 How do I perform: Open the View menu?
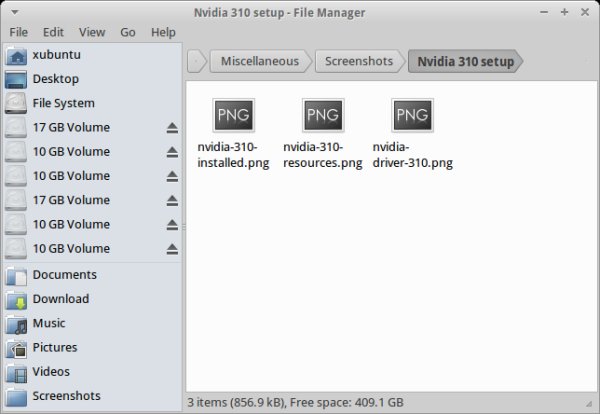point(92,32)
